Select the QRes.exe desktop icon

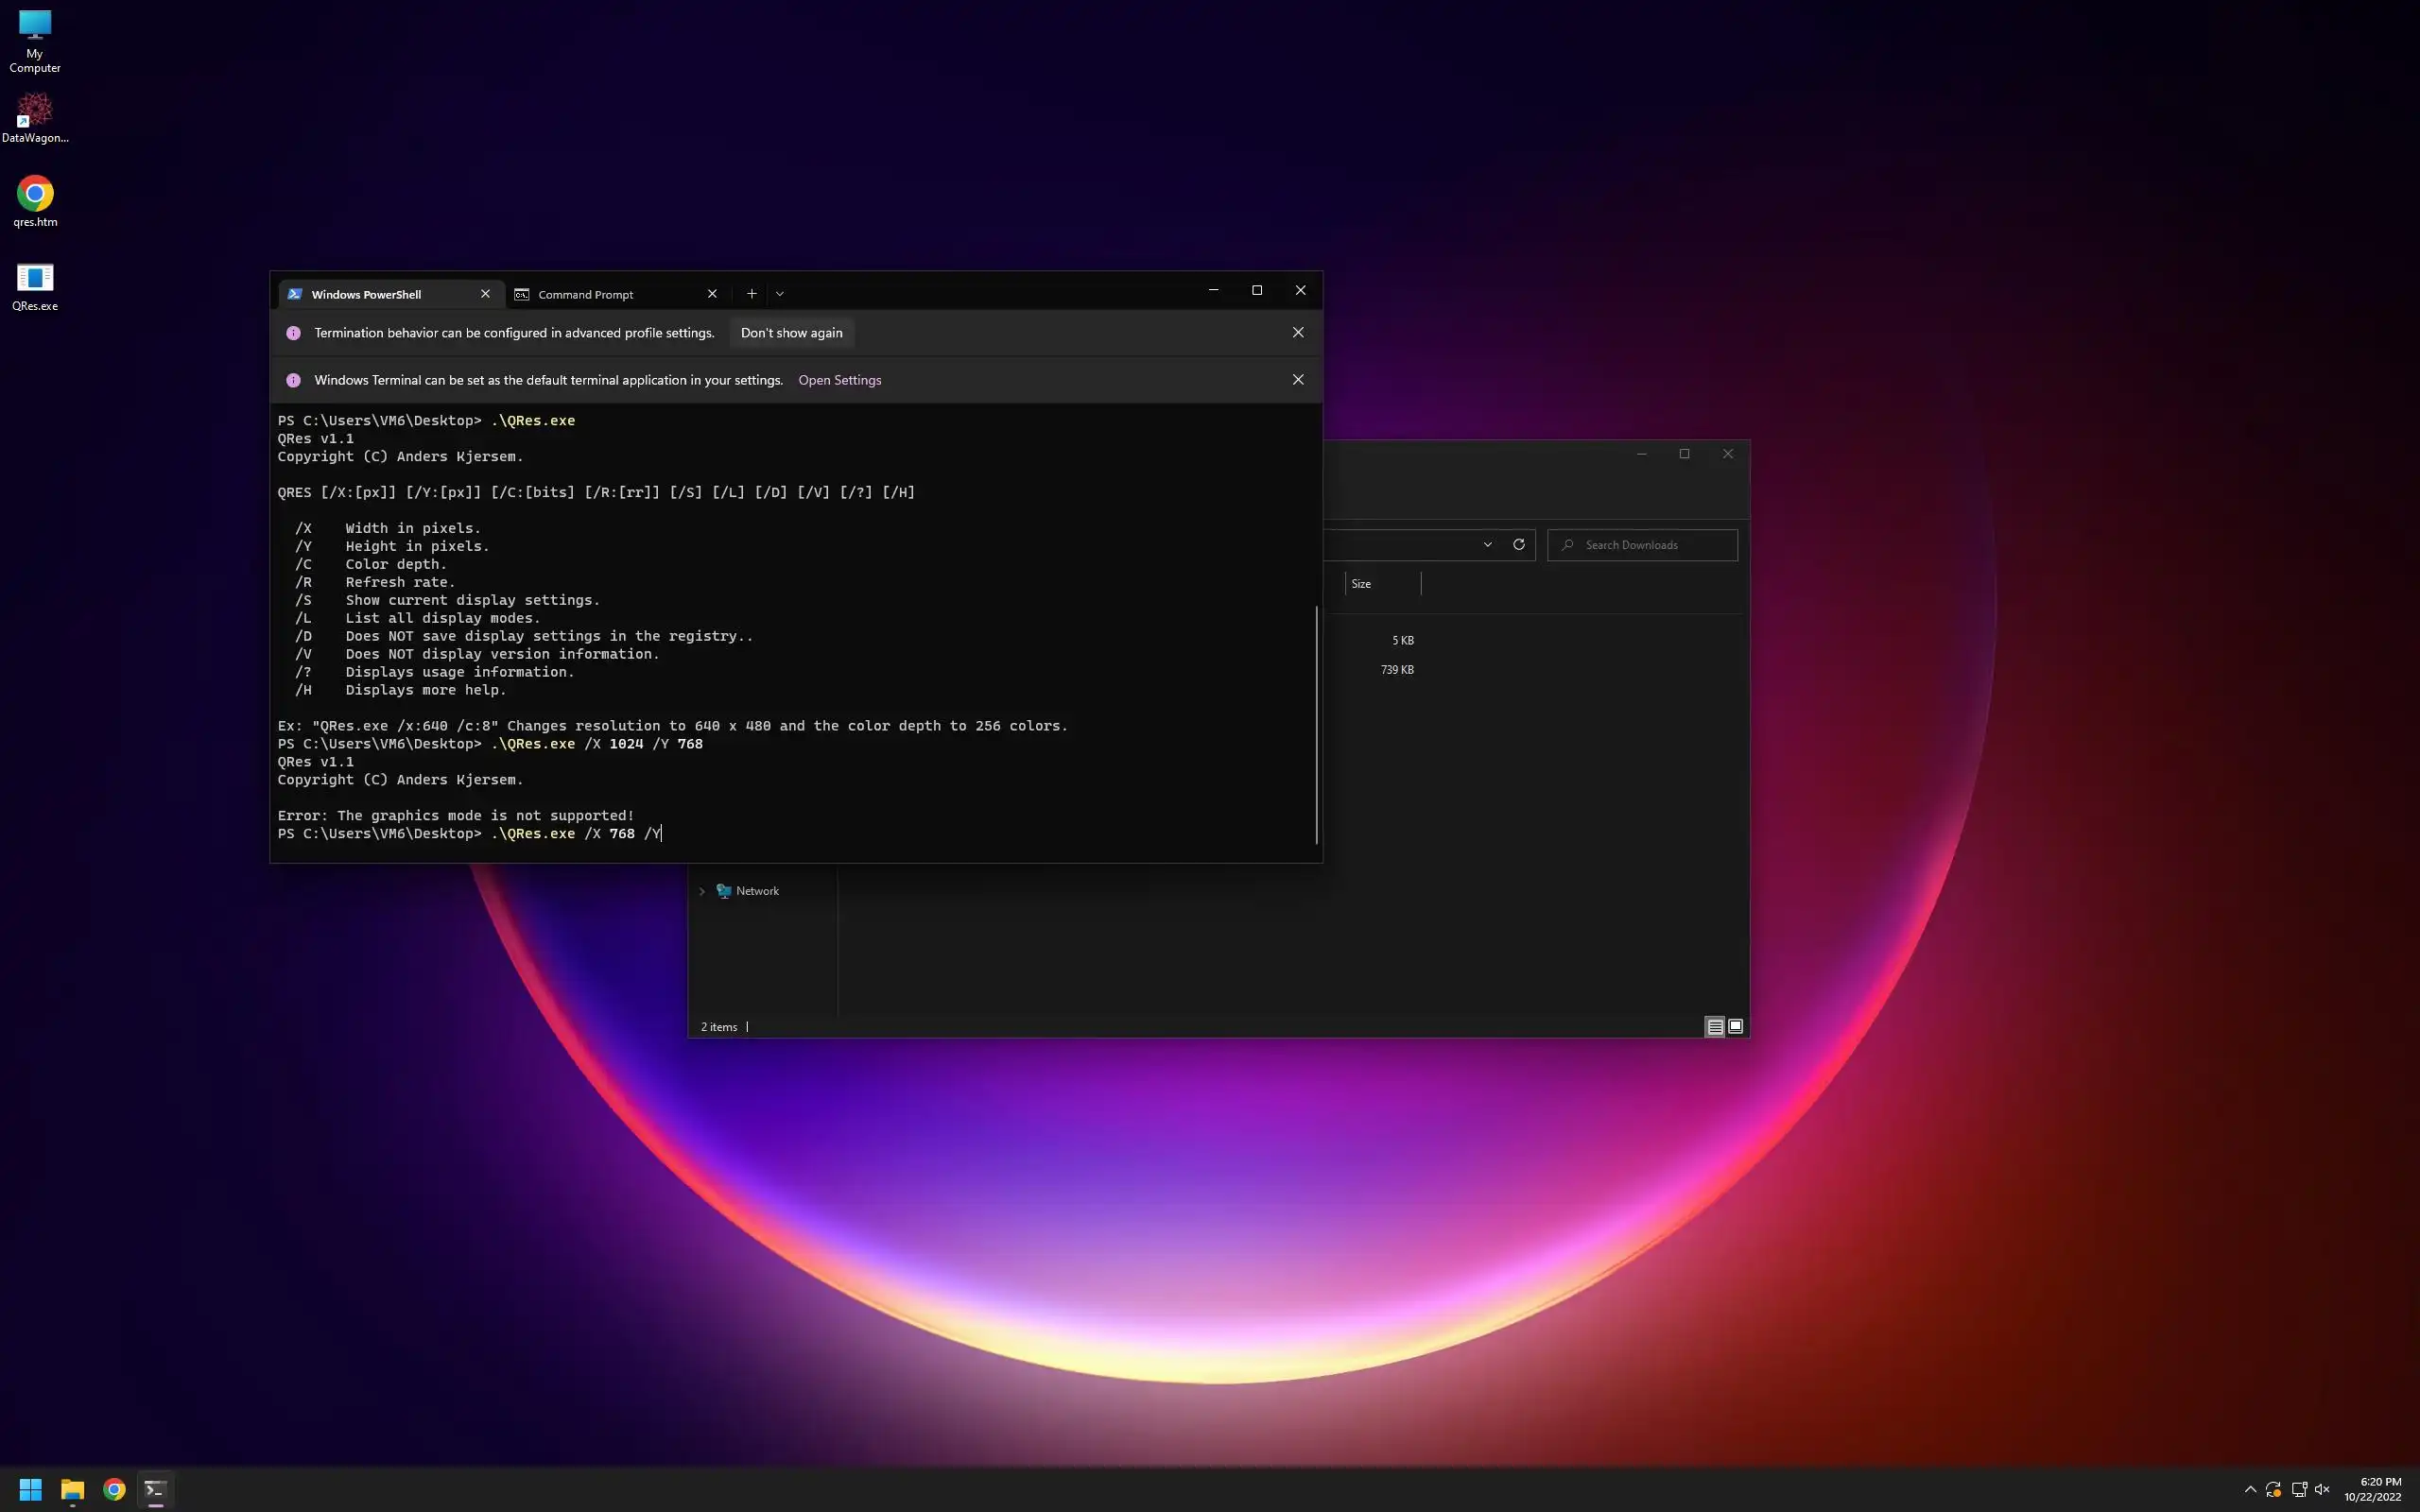click(35, 284)
